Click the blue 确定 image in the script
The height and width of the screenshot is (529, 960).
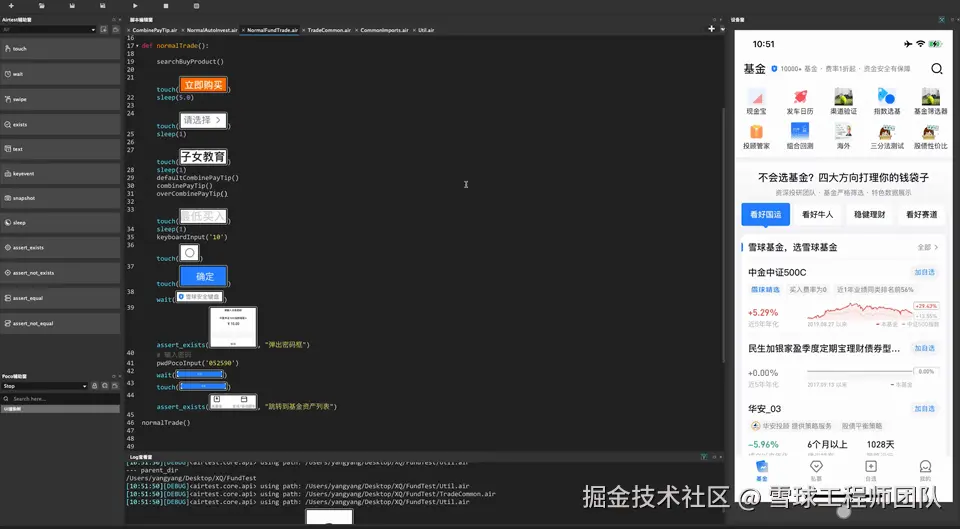pos(204,276)
